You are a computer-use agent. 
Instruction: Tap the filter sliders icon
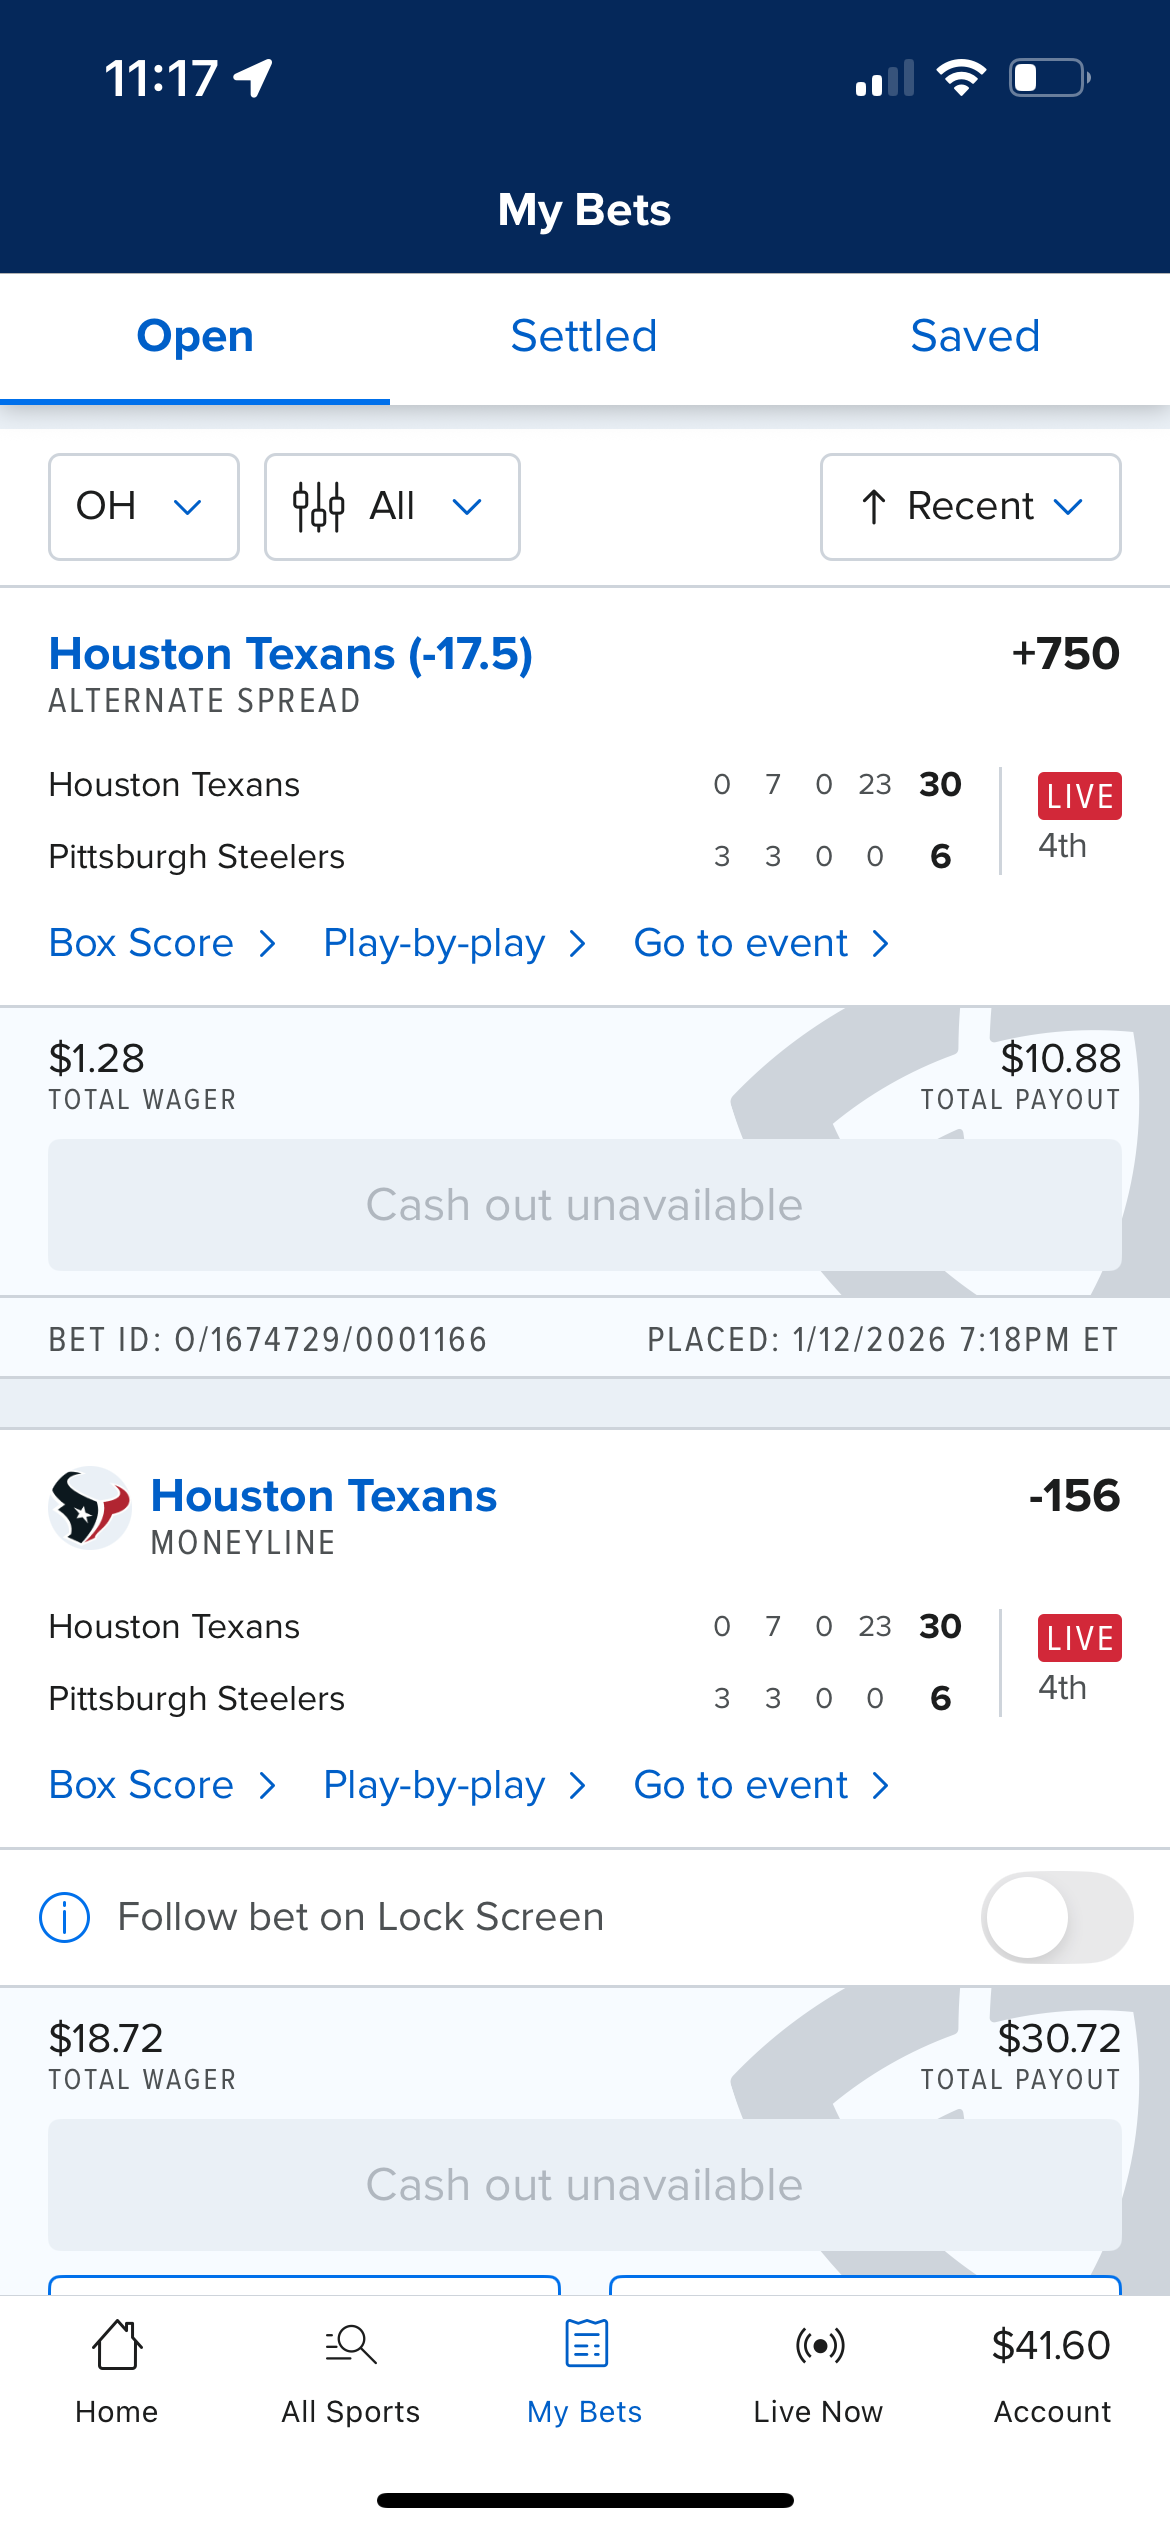(x=318, y=507)
